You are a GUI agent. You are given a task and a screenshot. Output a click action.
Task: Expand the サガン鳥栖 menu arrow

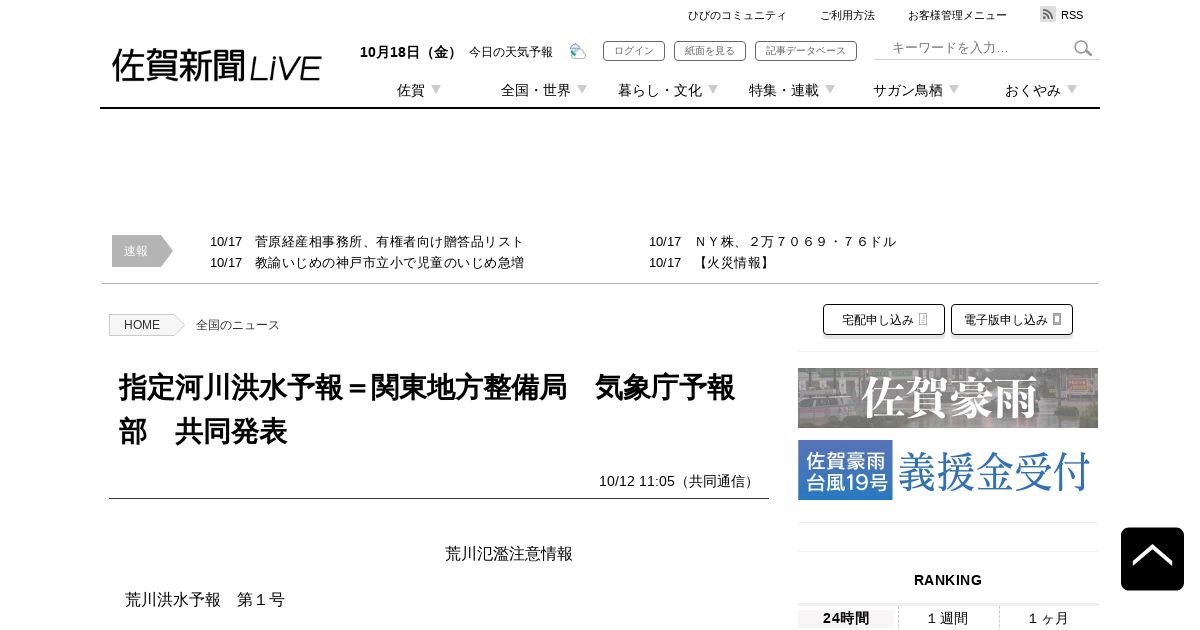(x=954, y=90)
